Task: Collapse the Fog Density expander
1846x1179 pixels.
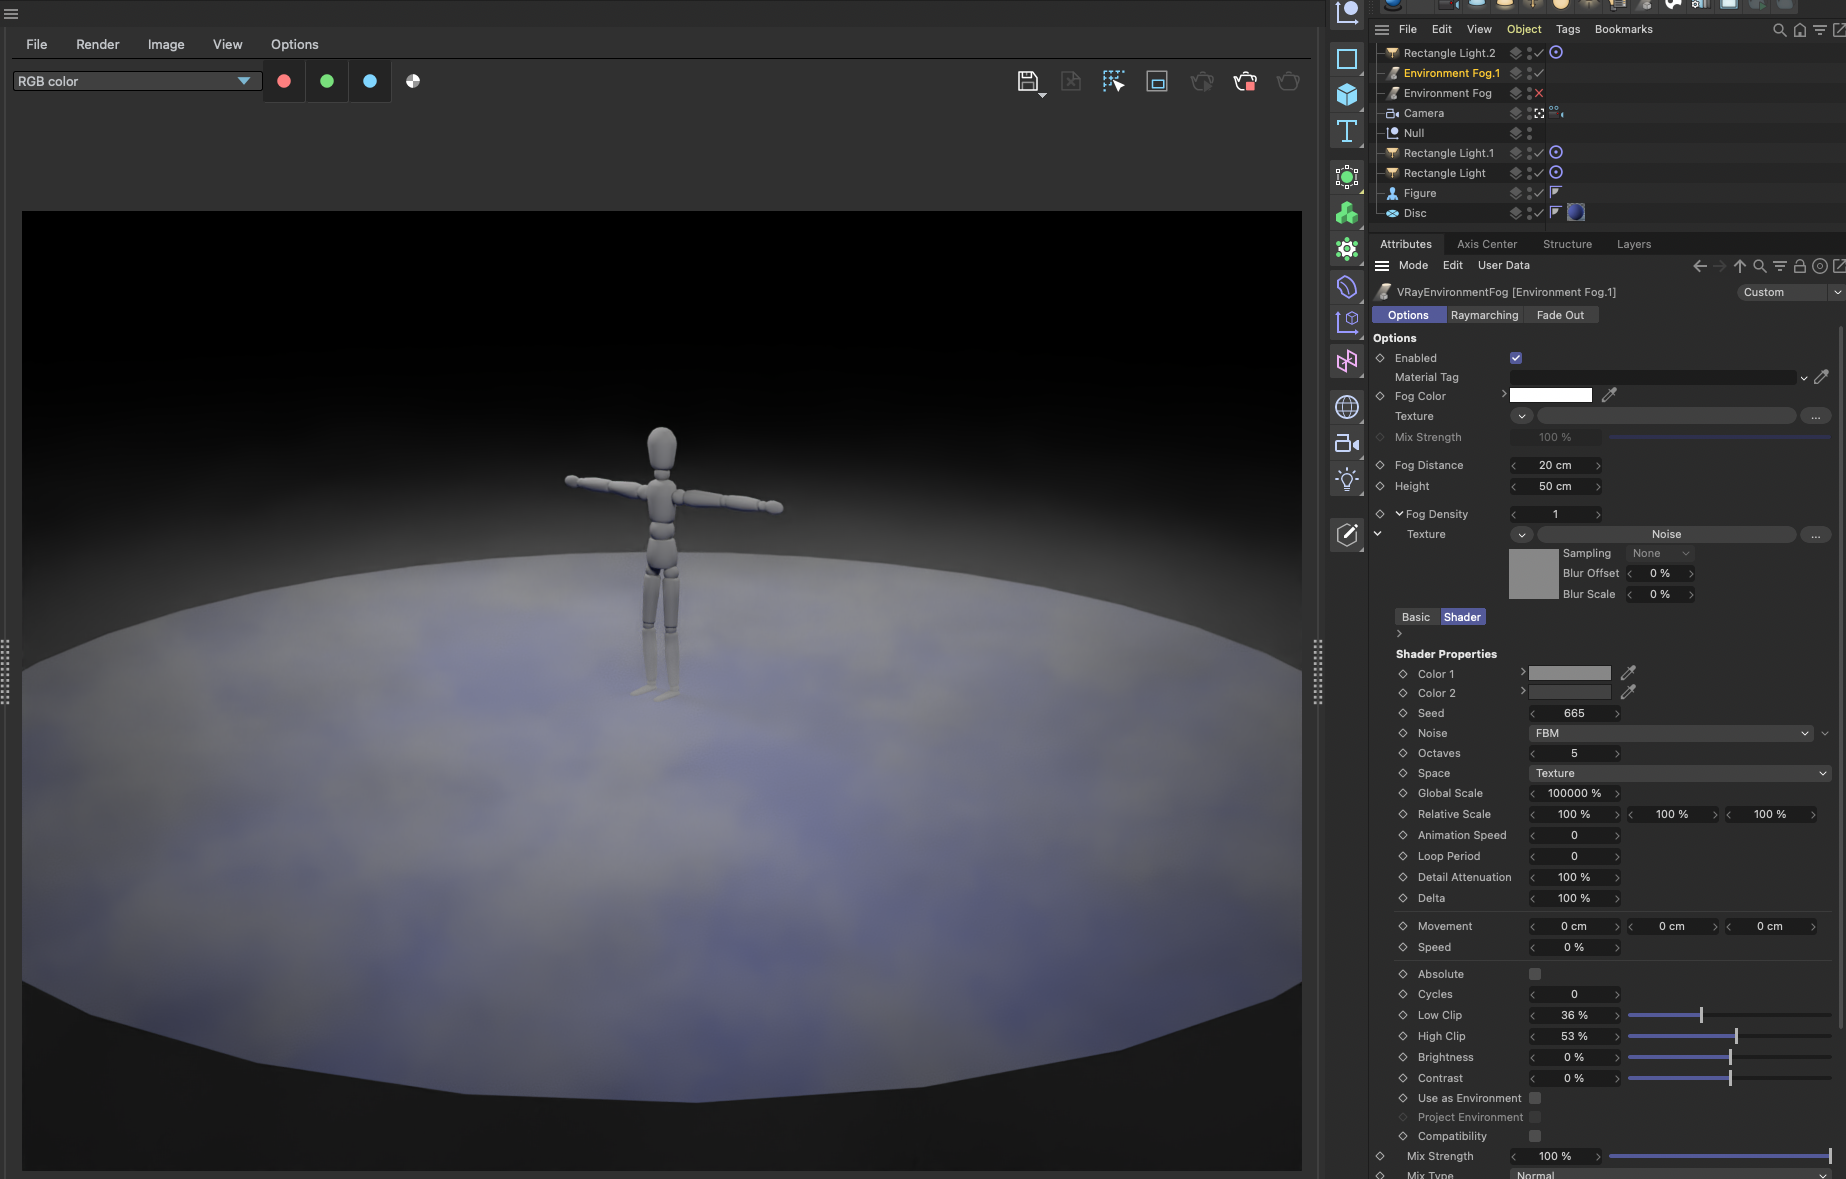Action: [1399, 514]
